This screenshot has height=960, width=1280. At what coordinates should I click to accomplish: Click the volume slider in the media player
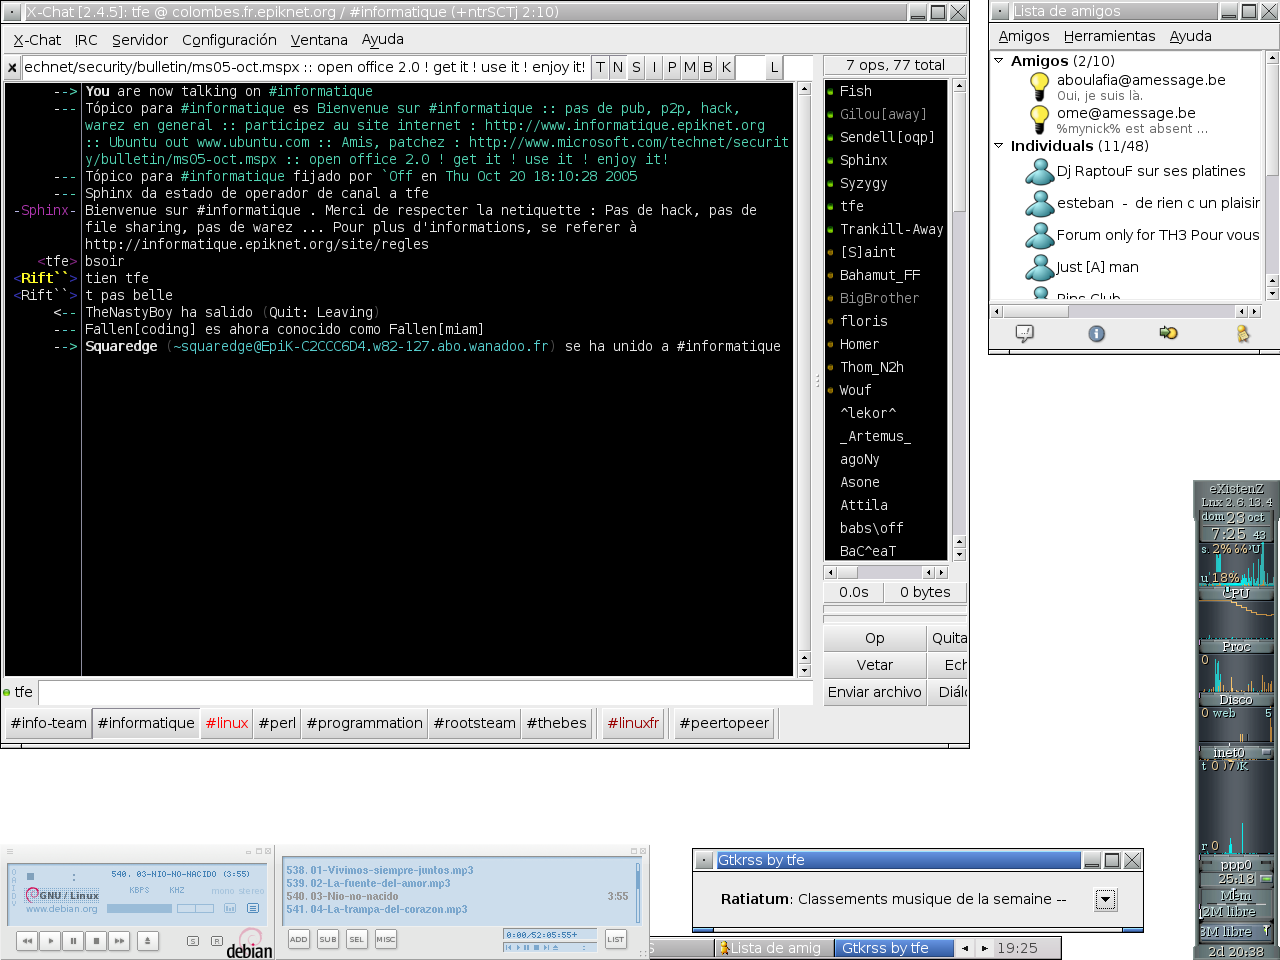[x=139, y=909]
